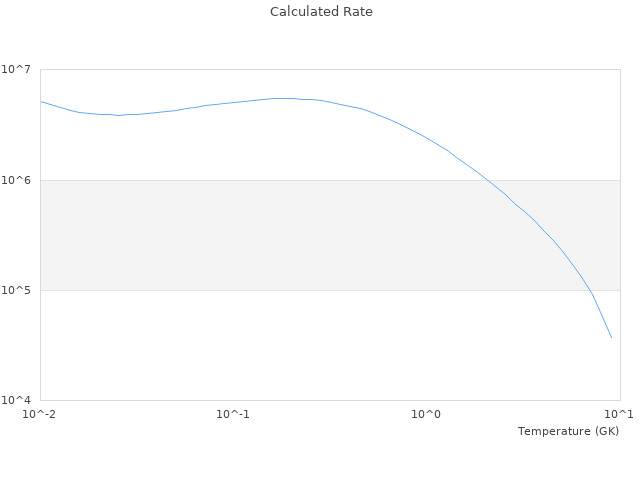Screen dimensions: 640x480
Task: Select the 10^-2 x-axis tick label
Action: click(40, 414)
